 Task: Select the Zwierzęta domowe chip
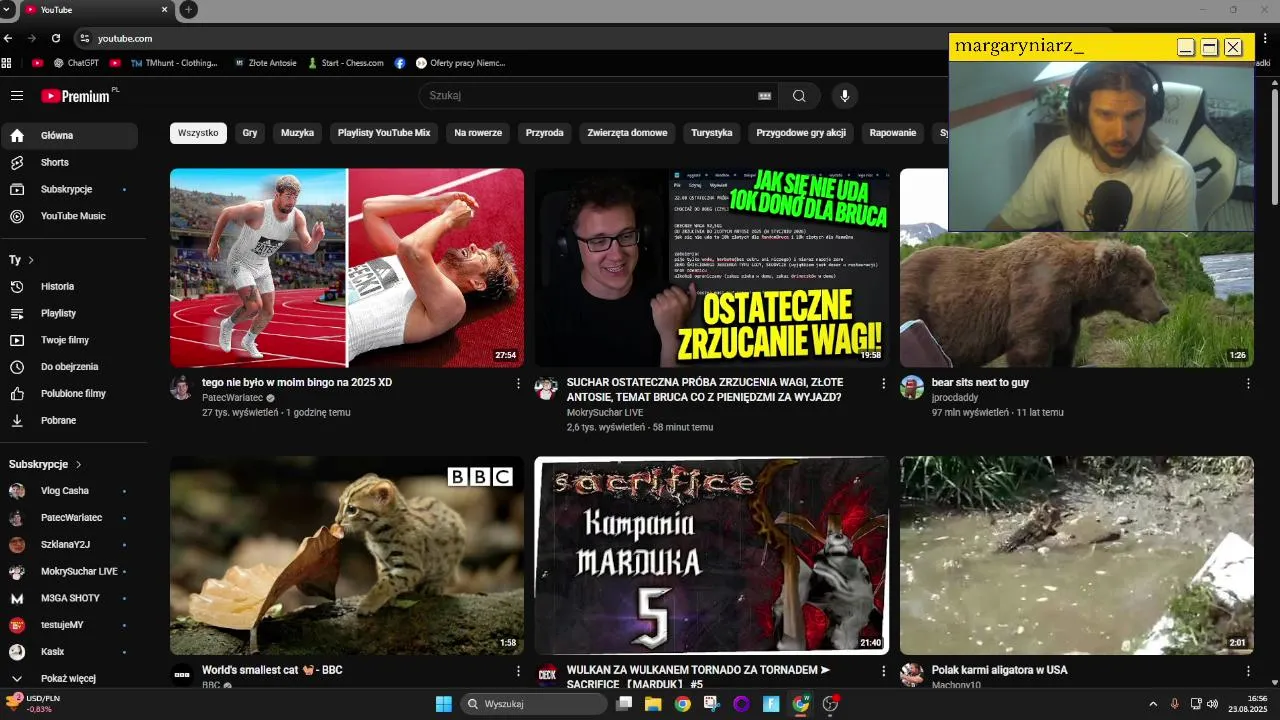click(627, 133)
